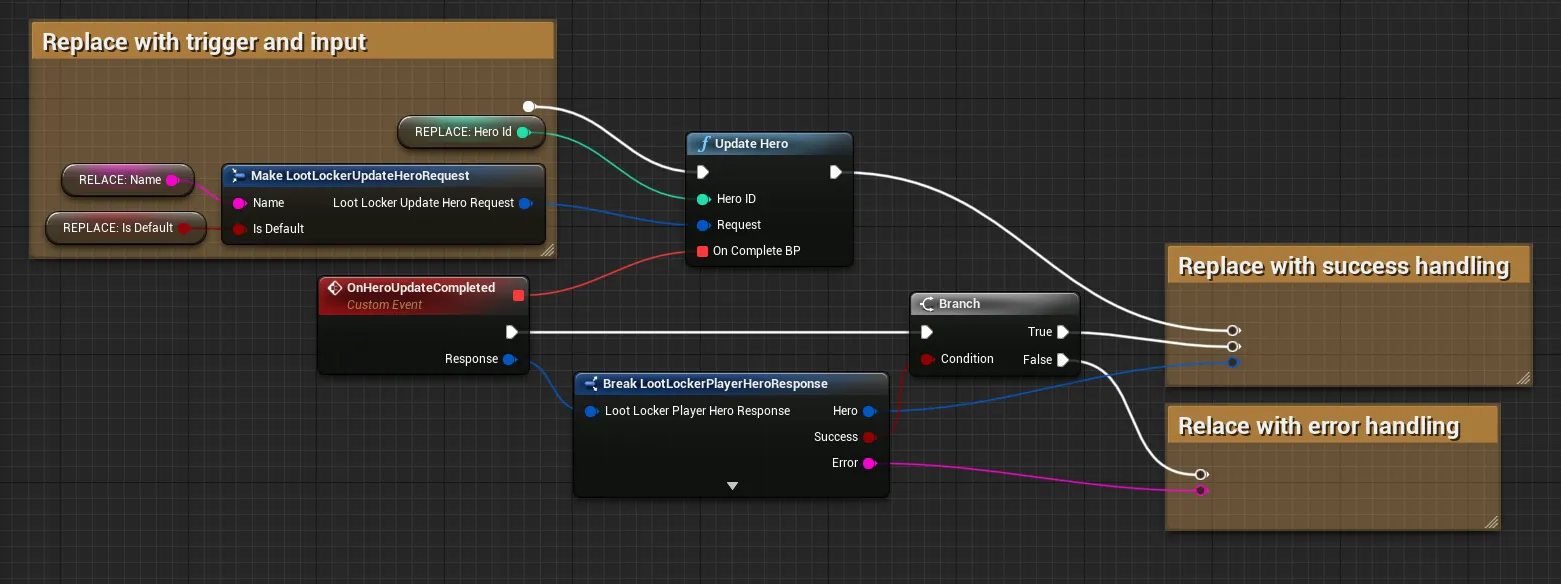Click execution reroute pin in error handling box
This screenshot has width=1561, height=584.
pos(1201,474)
